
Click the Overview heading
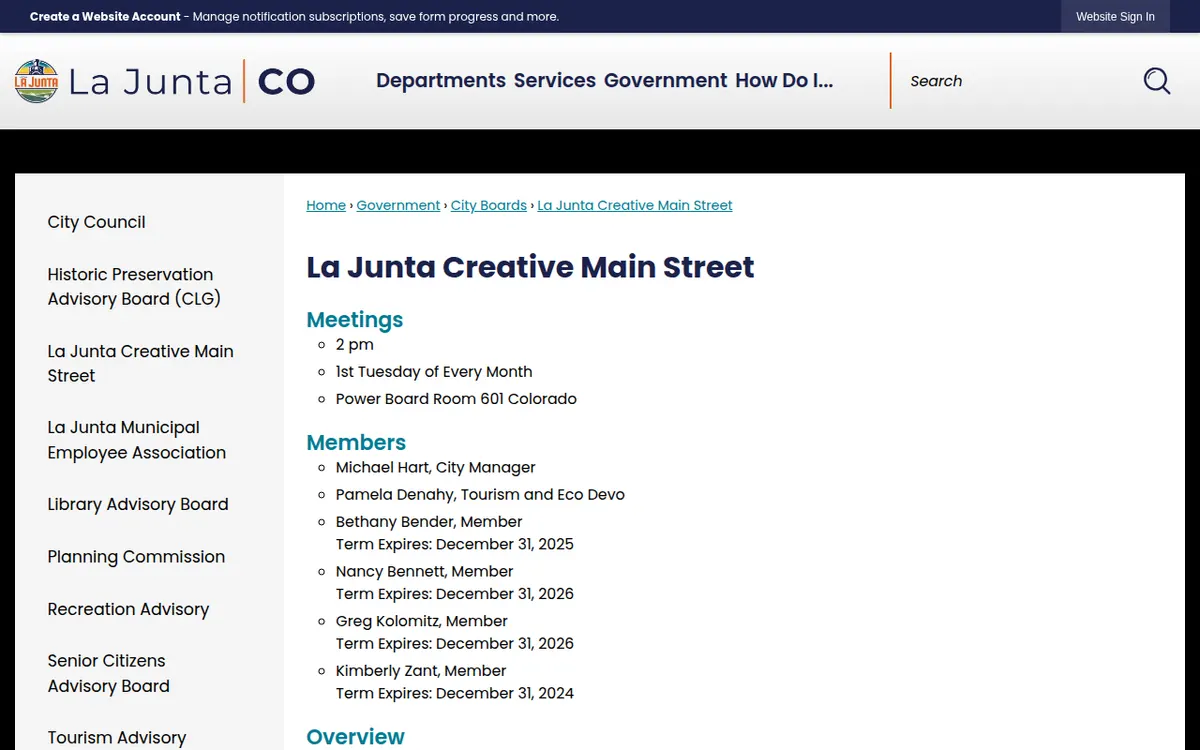coord(356,737)
